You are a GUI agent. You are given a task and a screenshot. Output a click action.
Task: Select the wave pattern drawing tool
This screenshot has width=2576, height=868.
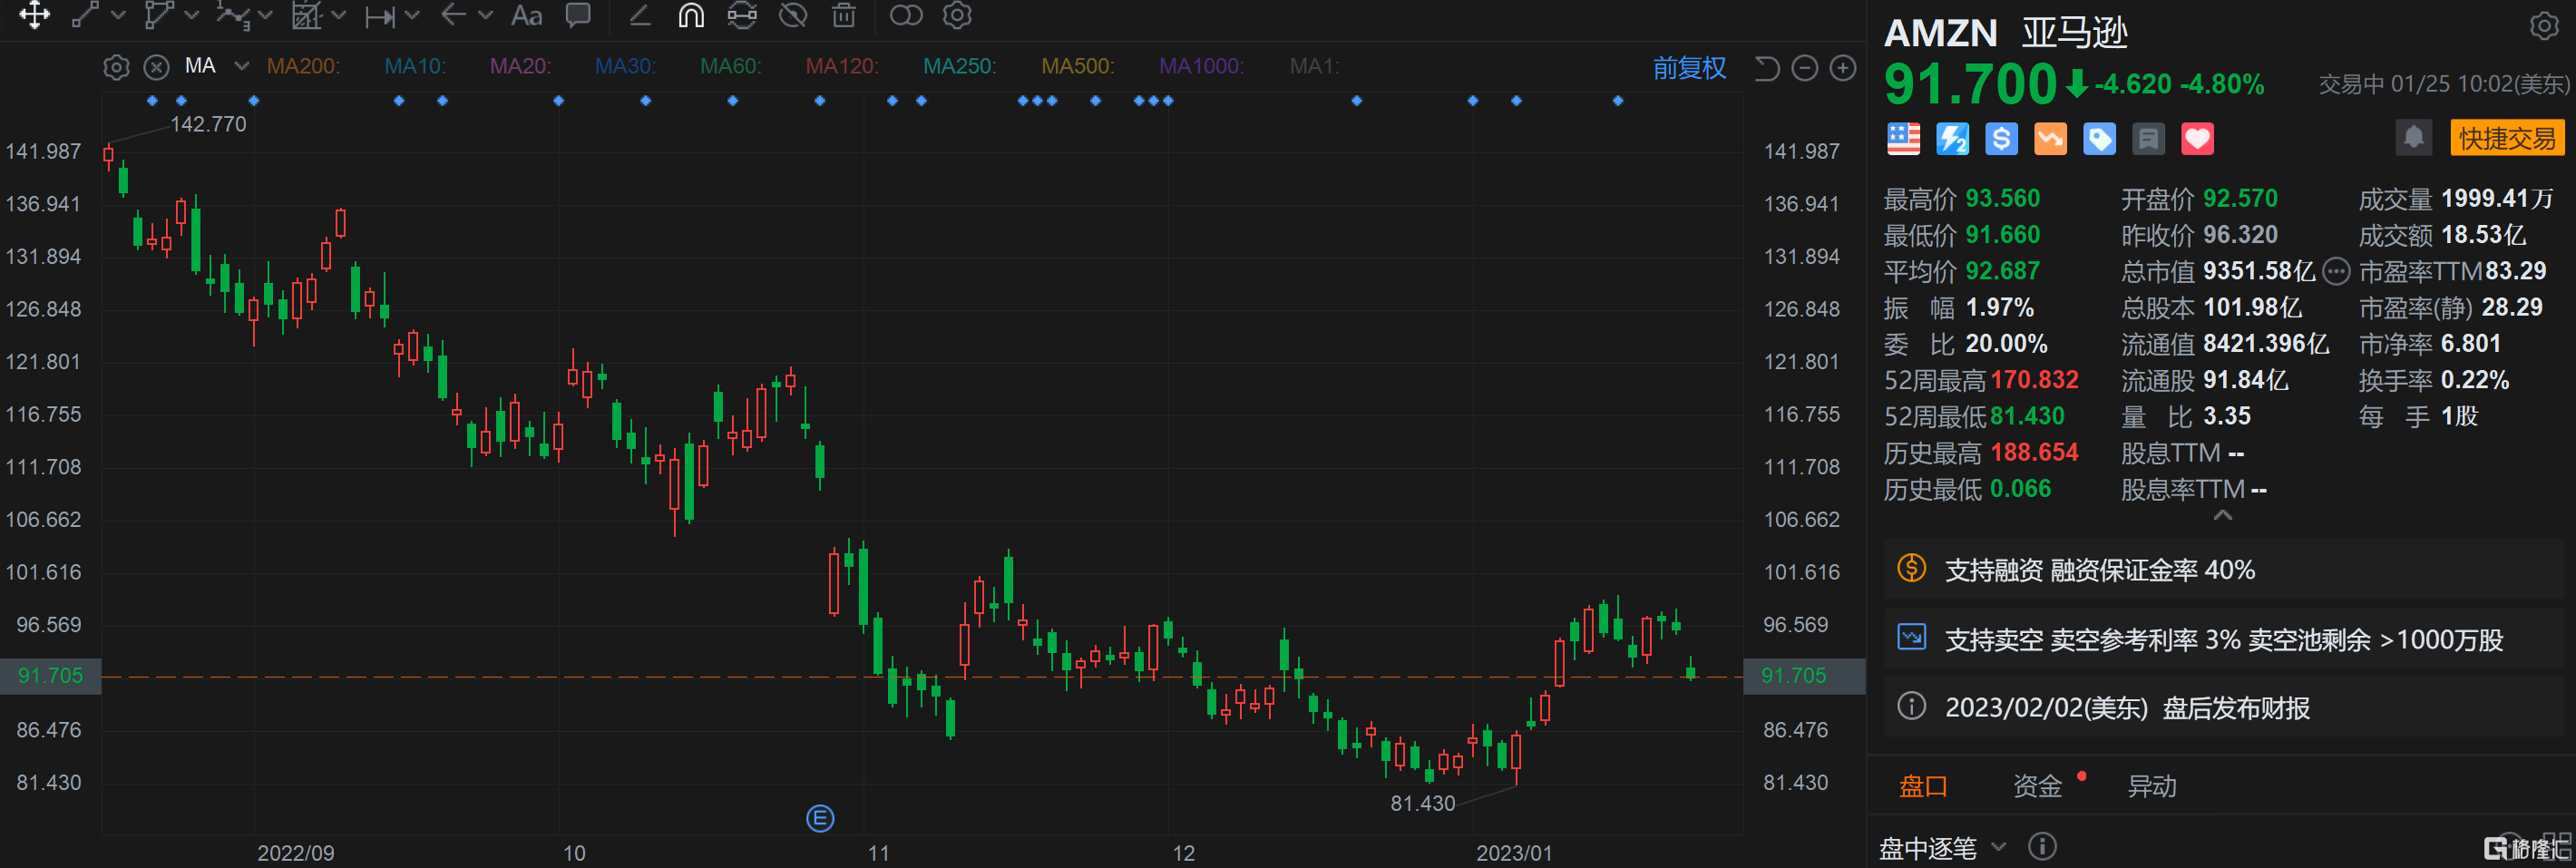tap(232, 15)
